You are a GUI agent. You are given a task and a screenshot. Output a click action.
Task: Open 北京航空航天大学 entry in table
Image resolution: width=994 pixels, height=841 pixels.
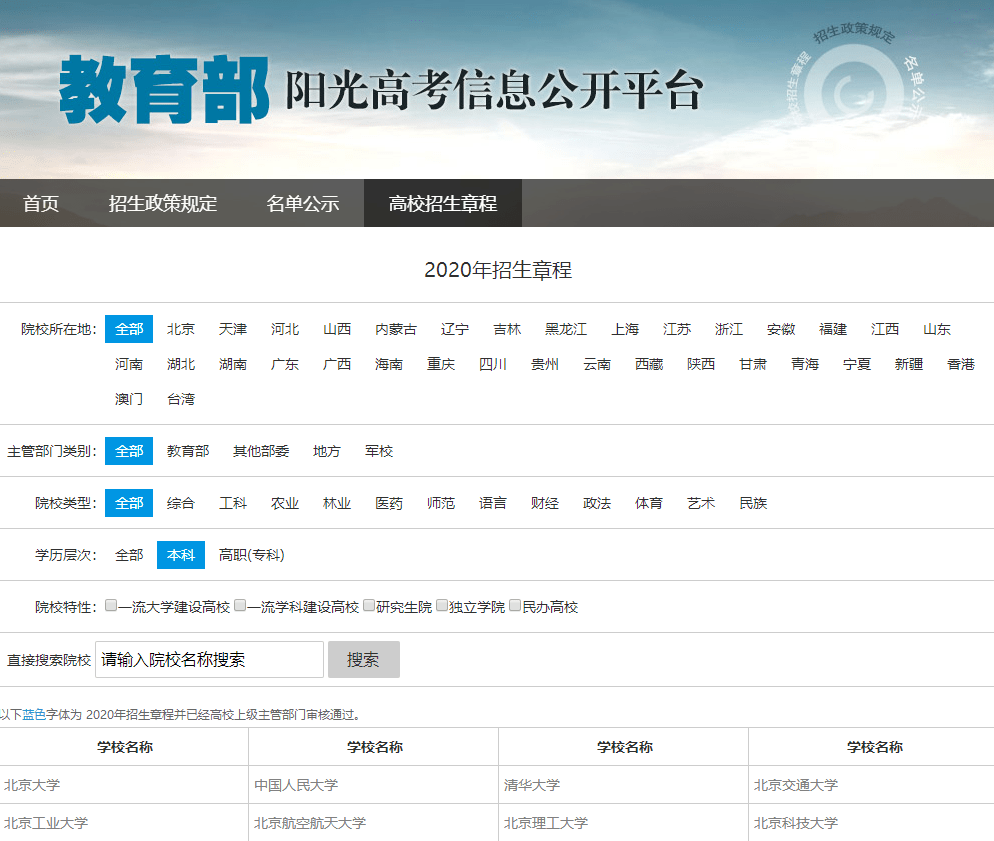coord(309,823)
